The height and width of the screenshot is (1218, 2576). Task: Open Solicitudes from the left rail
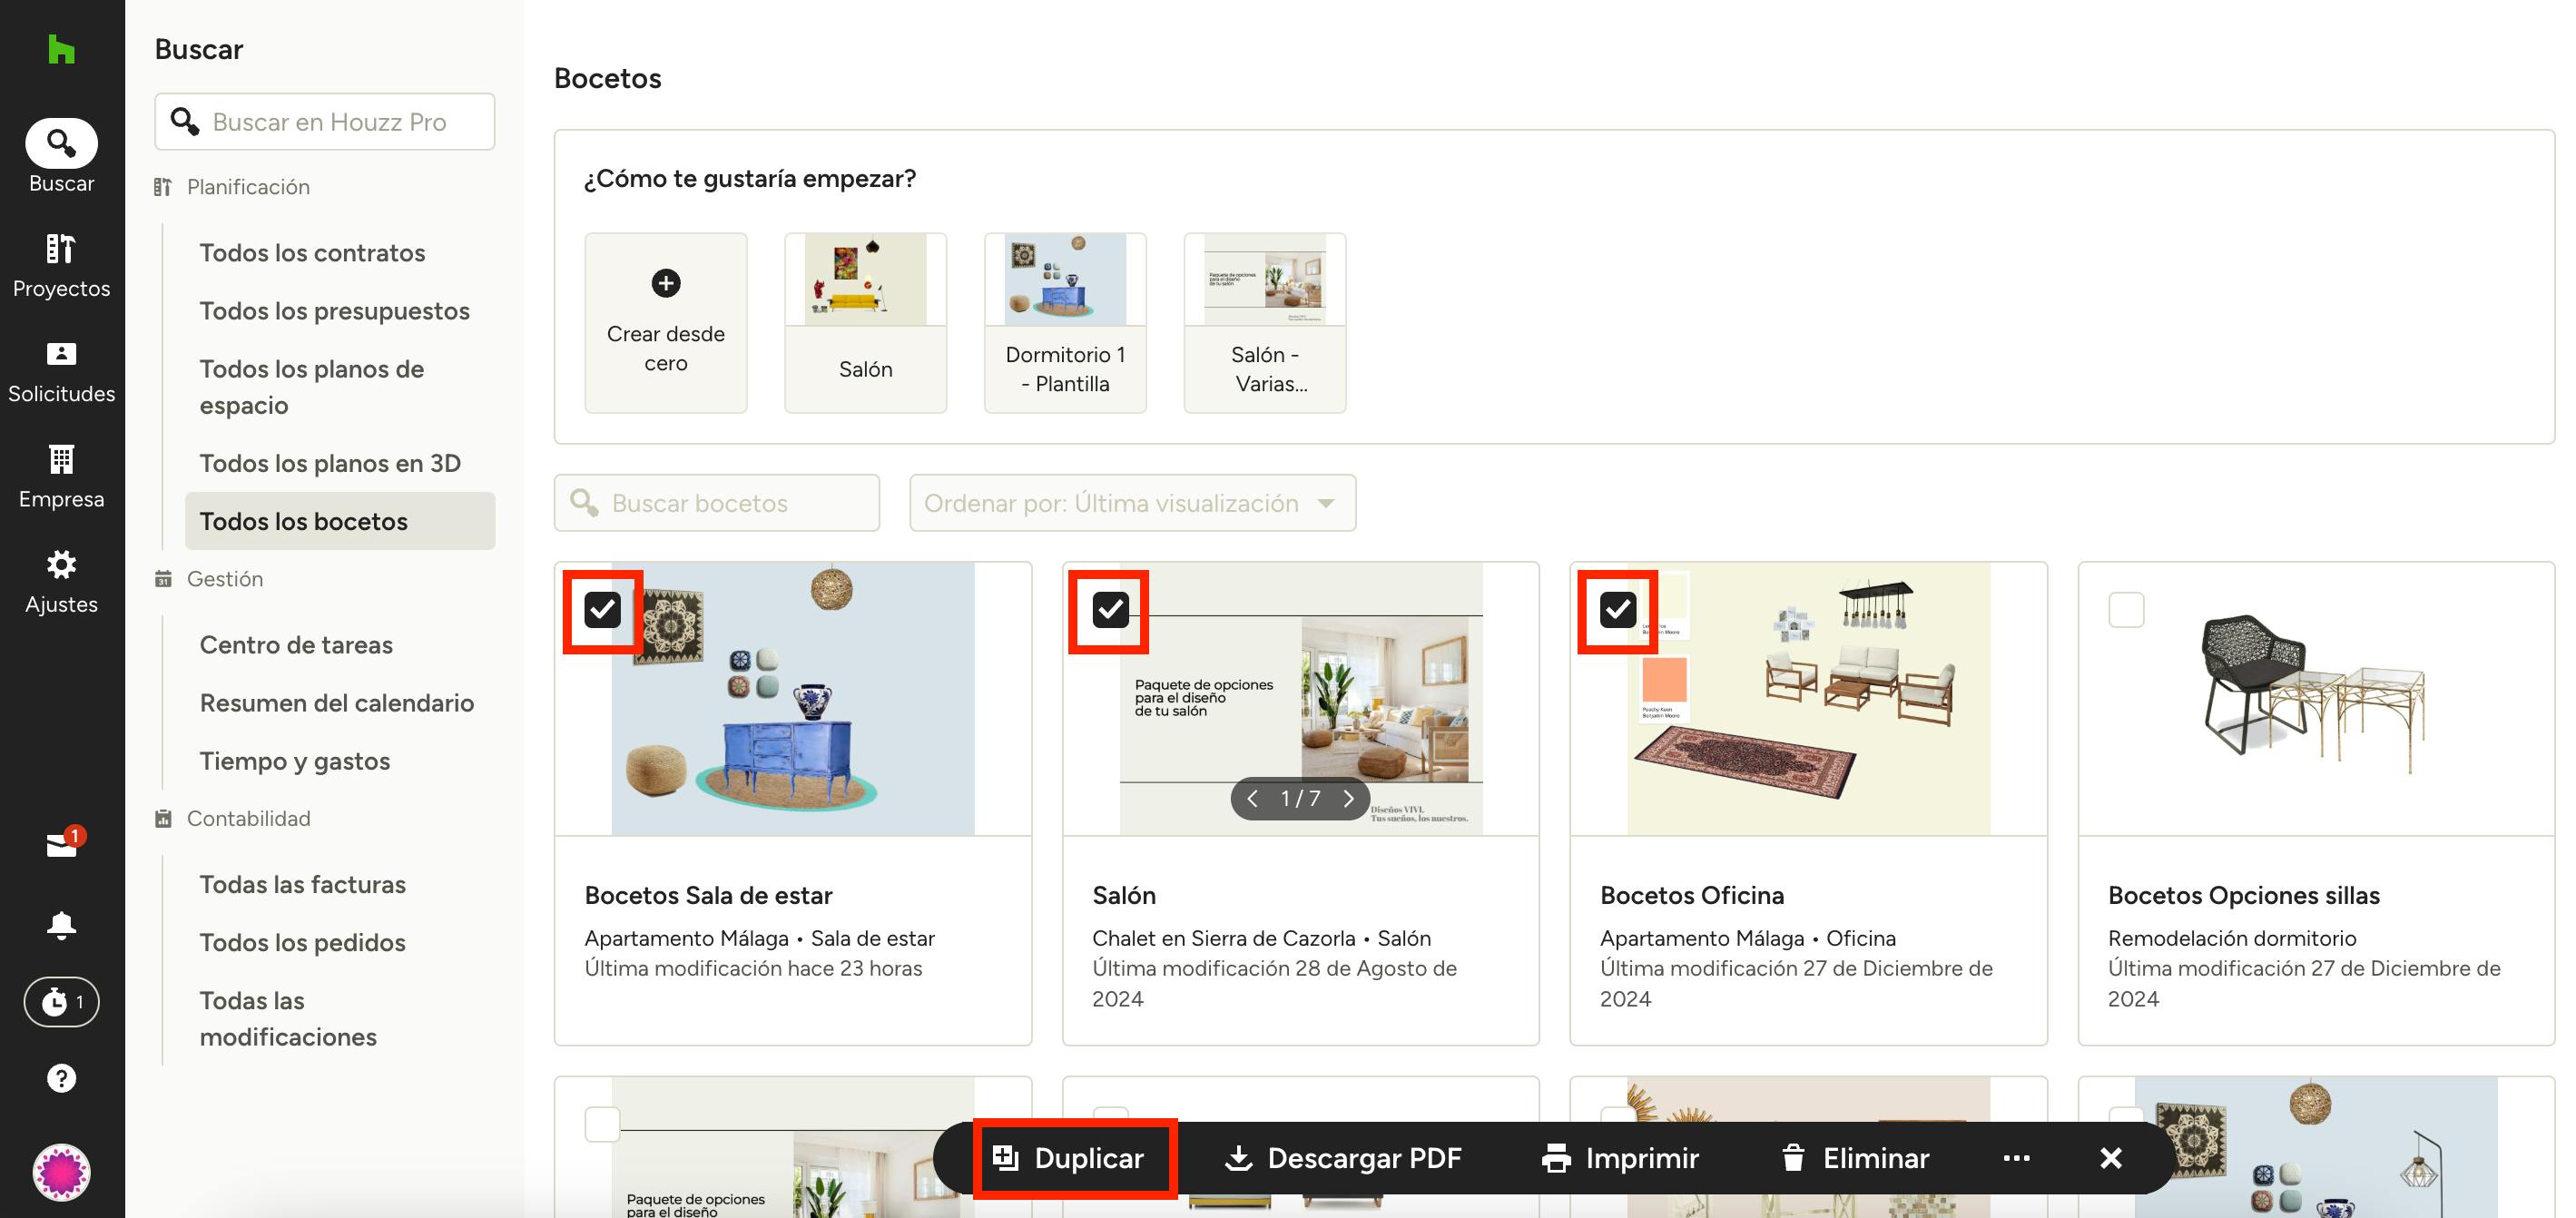61,372
